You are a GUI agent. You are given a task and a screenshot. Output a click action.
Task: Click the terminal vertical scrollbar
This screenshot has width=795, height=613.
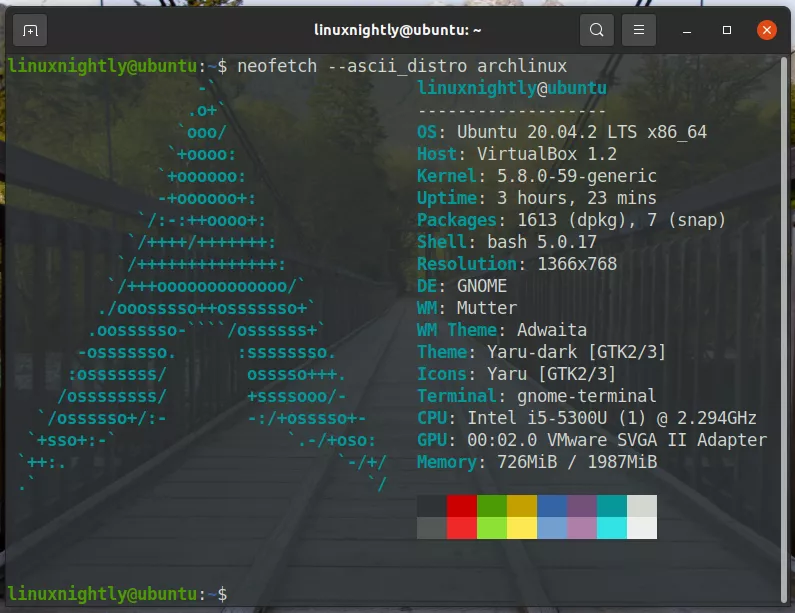tap(786, 329)
